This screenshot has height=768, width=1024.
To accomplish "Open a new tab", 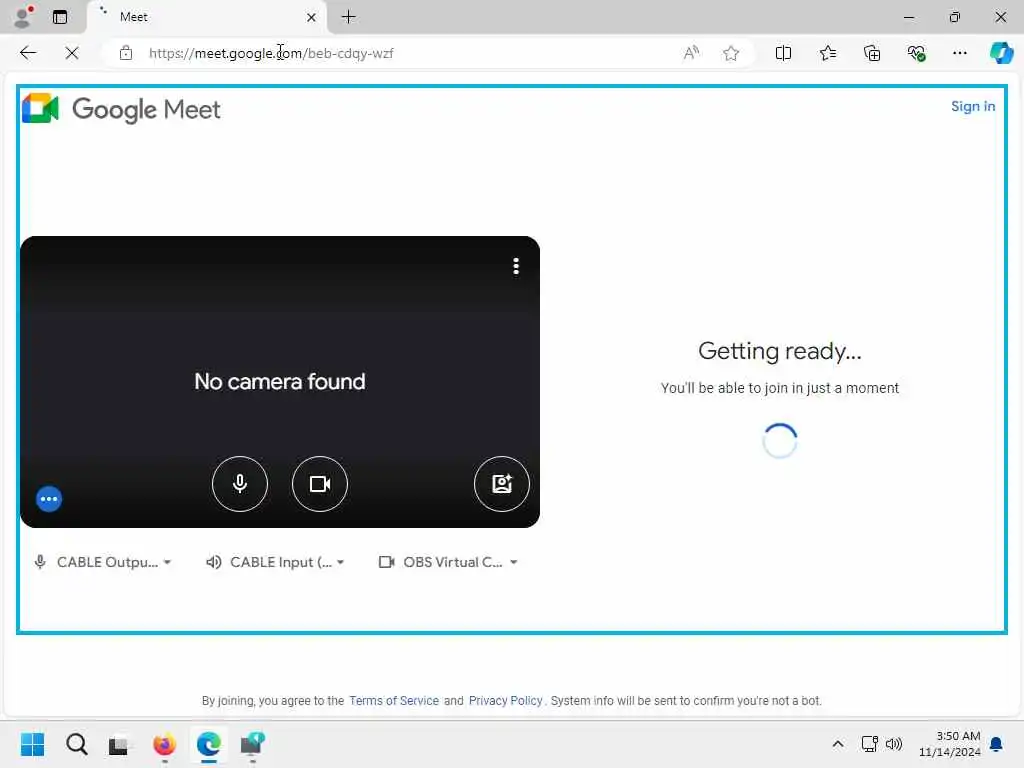I will pos(349,17).
